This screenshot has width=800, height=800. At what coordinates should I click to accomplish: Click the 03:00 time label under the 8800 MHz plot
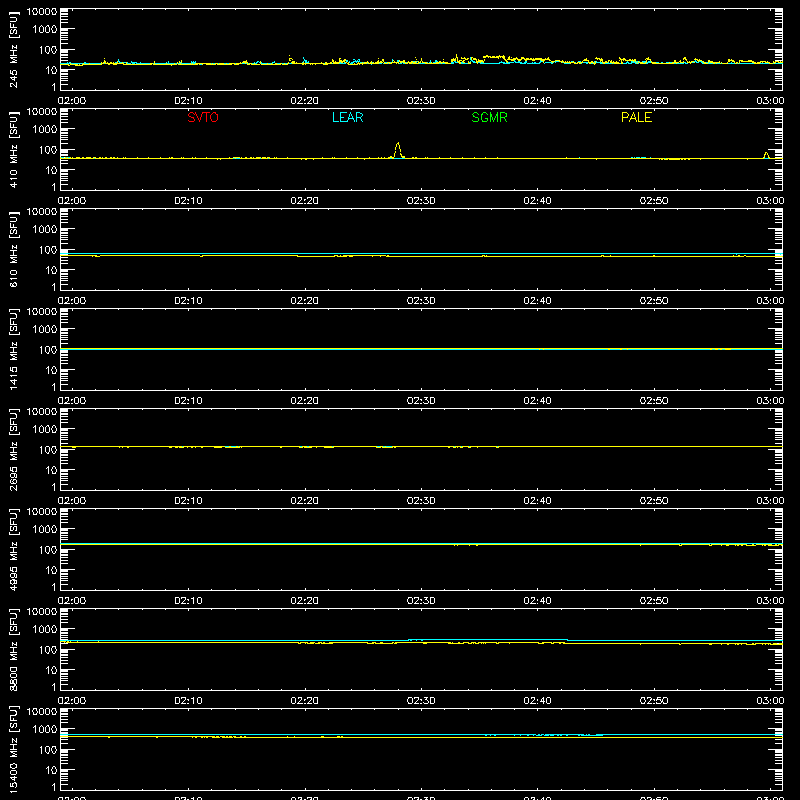coord(770,701)
